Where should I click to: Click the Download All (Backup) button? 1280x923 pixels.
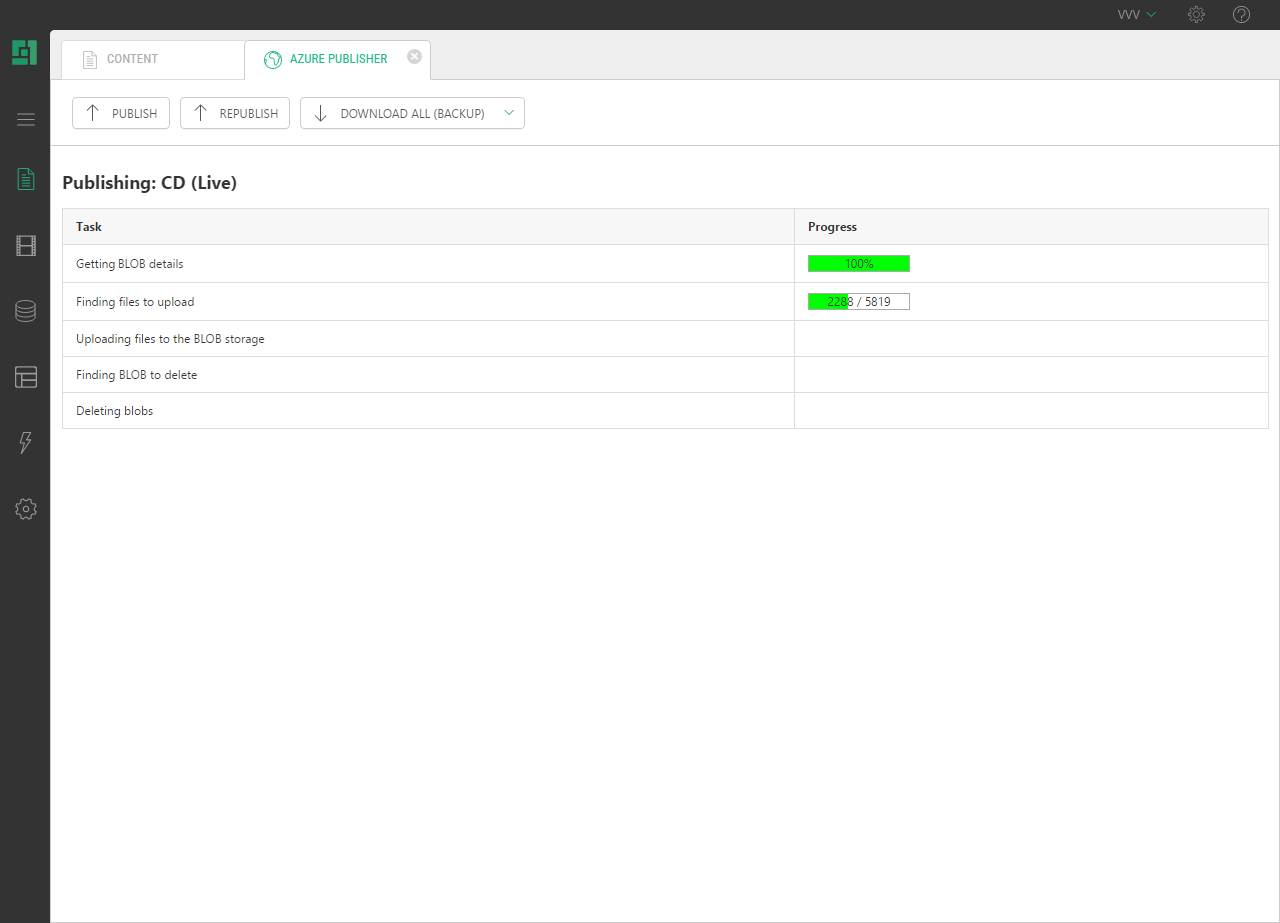(x=400, y=113)
